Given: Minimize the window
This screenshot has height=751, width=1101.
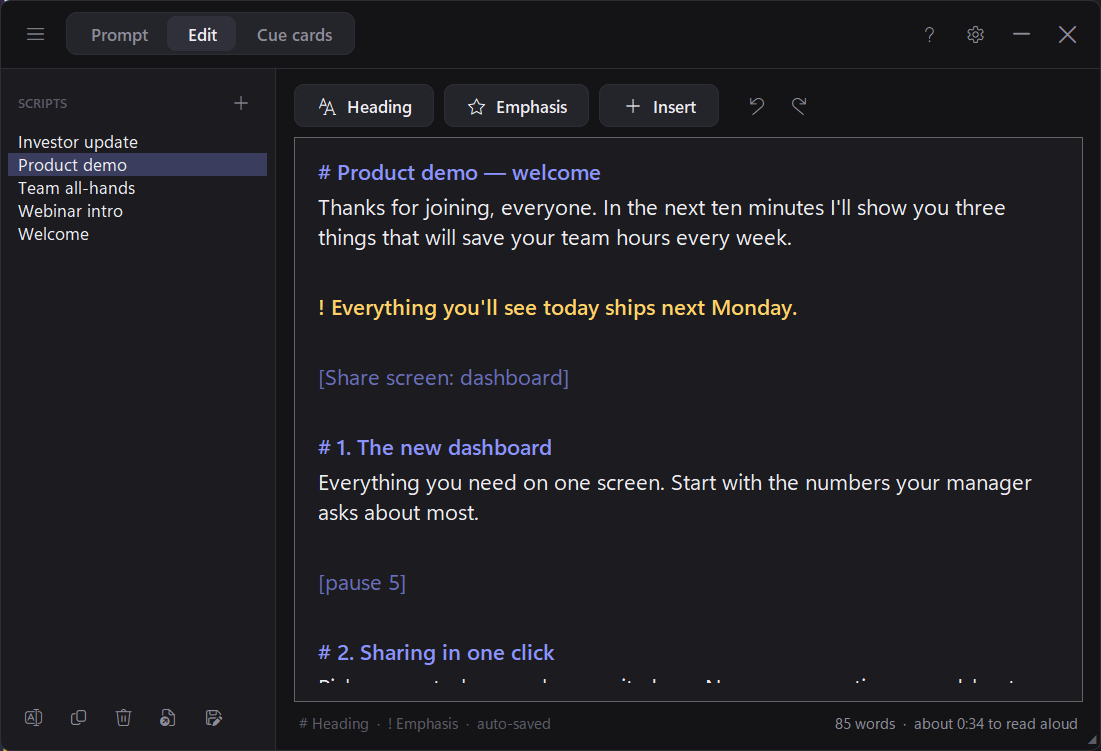Looking at the screenshot, I should [x=1022, y=34].
